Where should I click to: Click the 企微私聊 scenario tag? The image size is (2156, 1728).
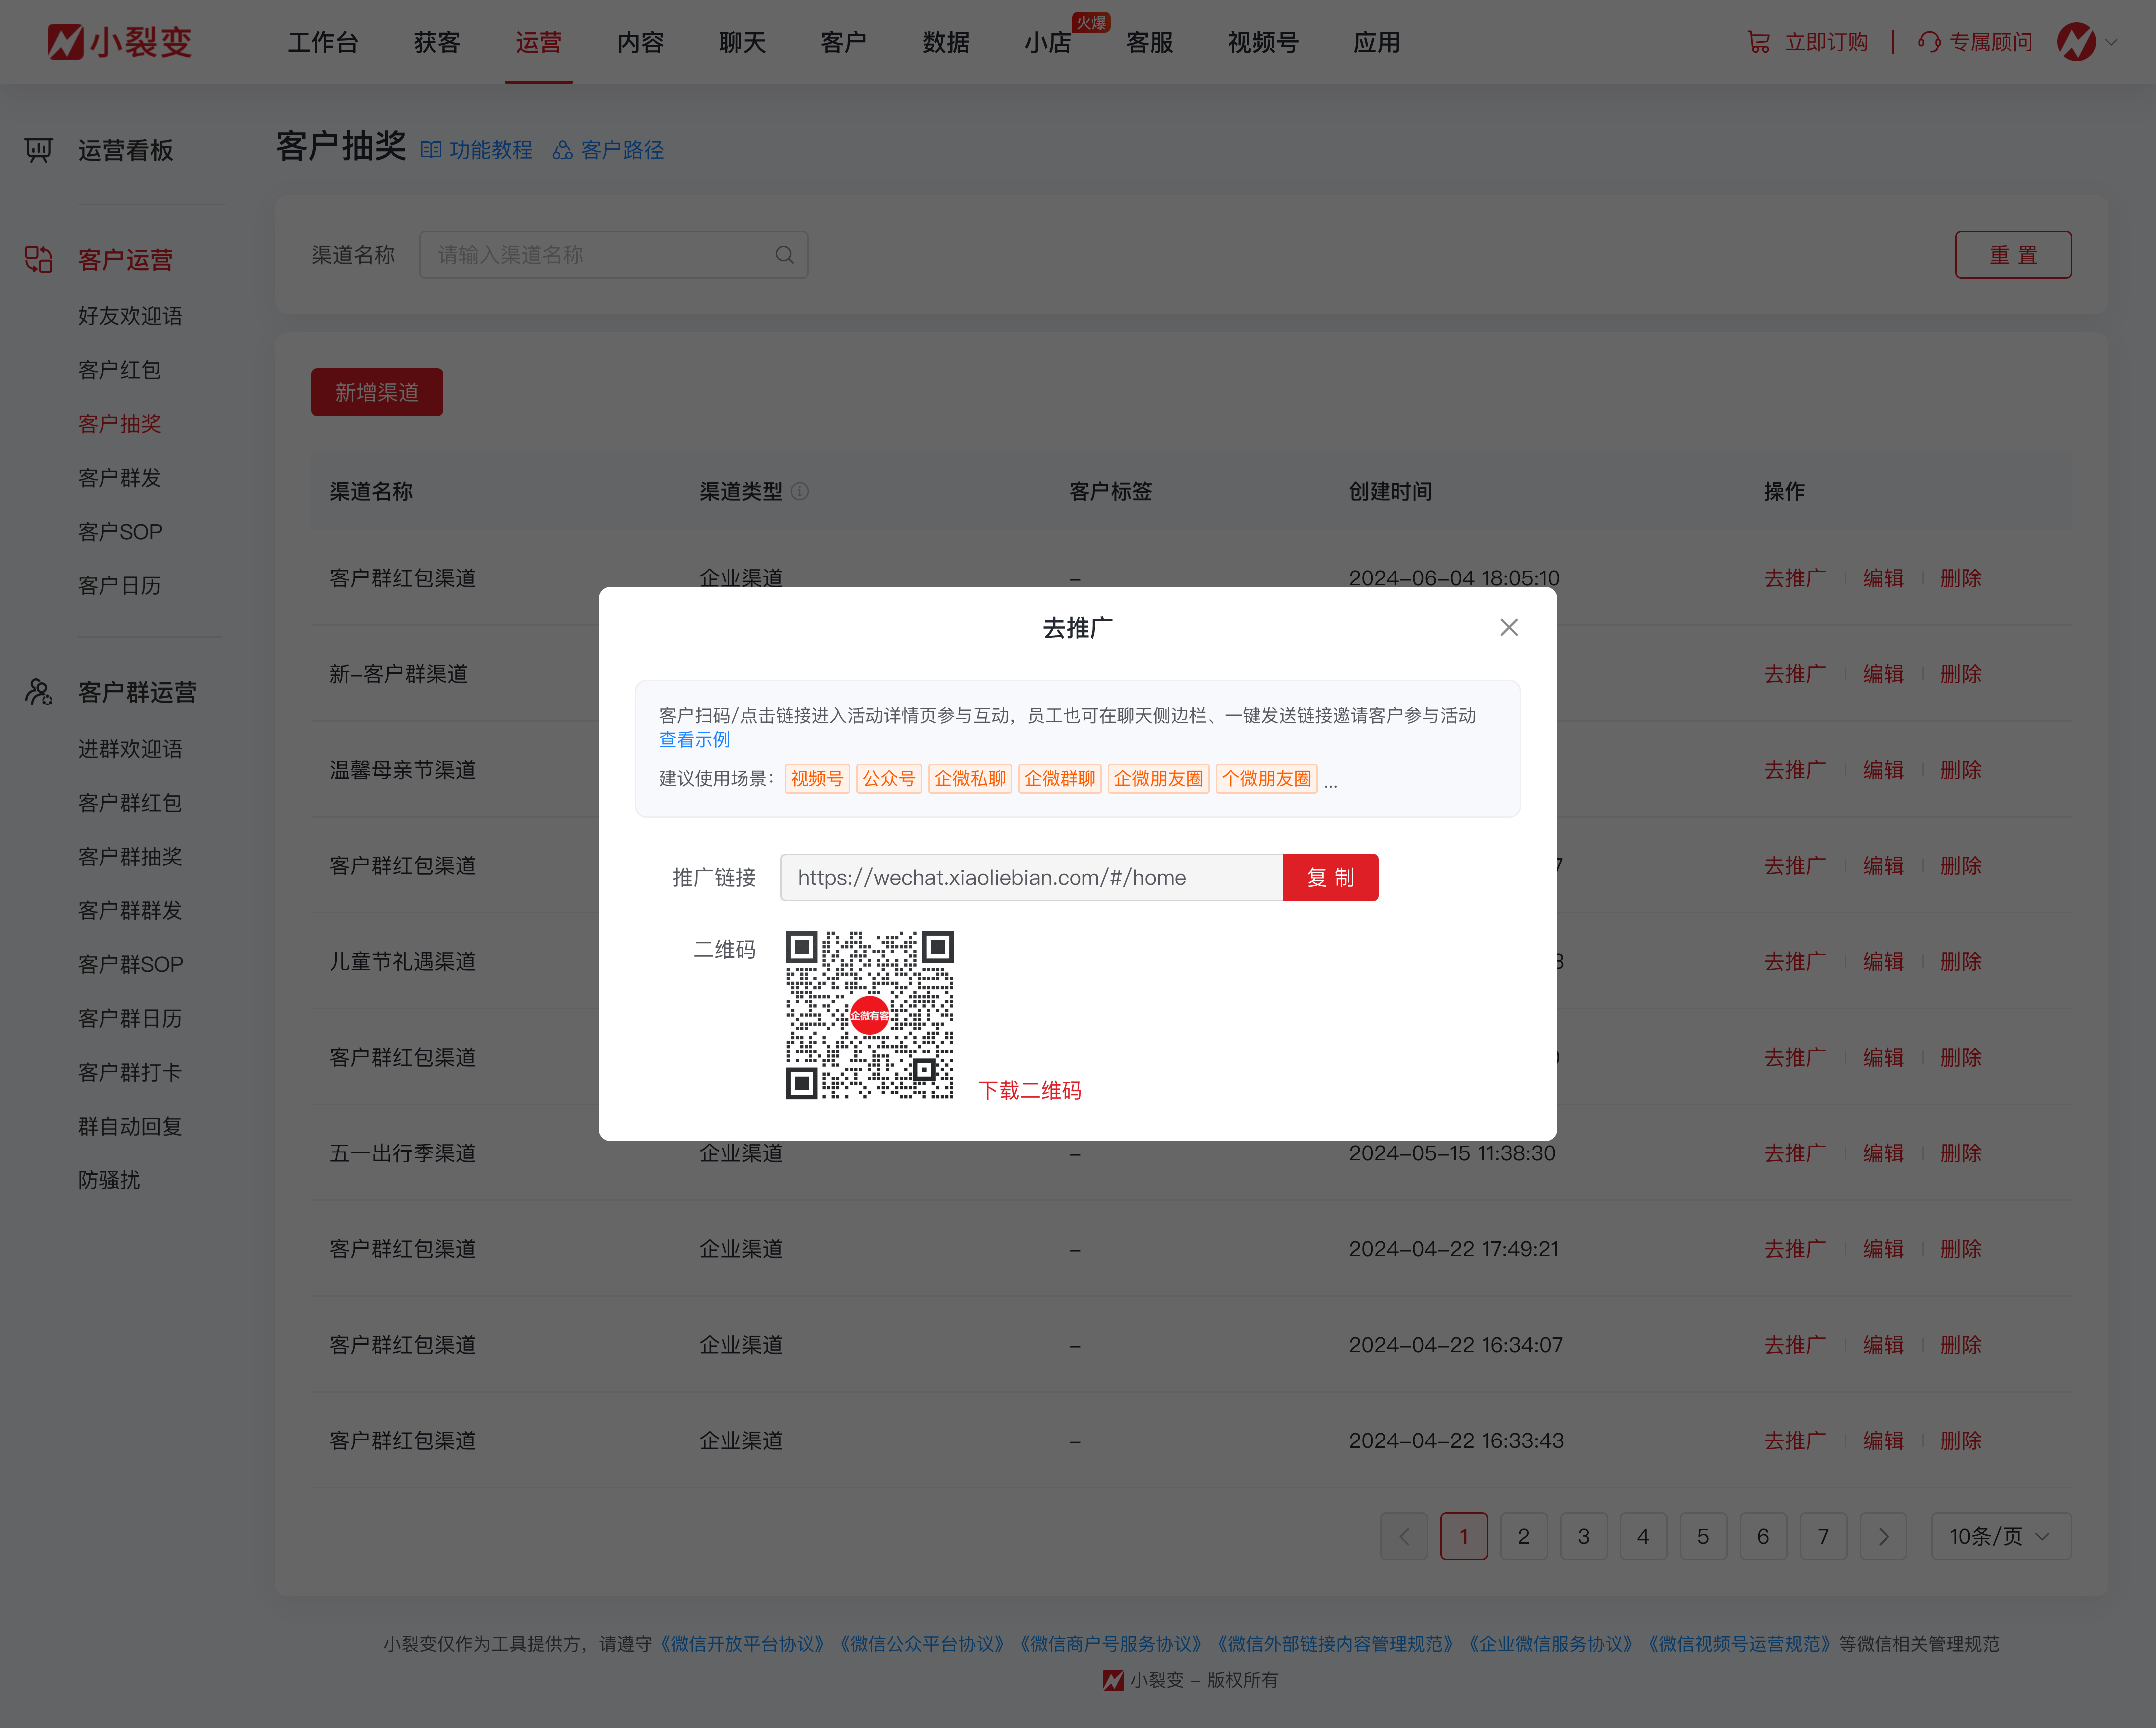[970, 778]
